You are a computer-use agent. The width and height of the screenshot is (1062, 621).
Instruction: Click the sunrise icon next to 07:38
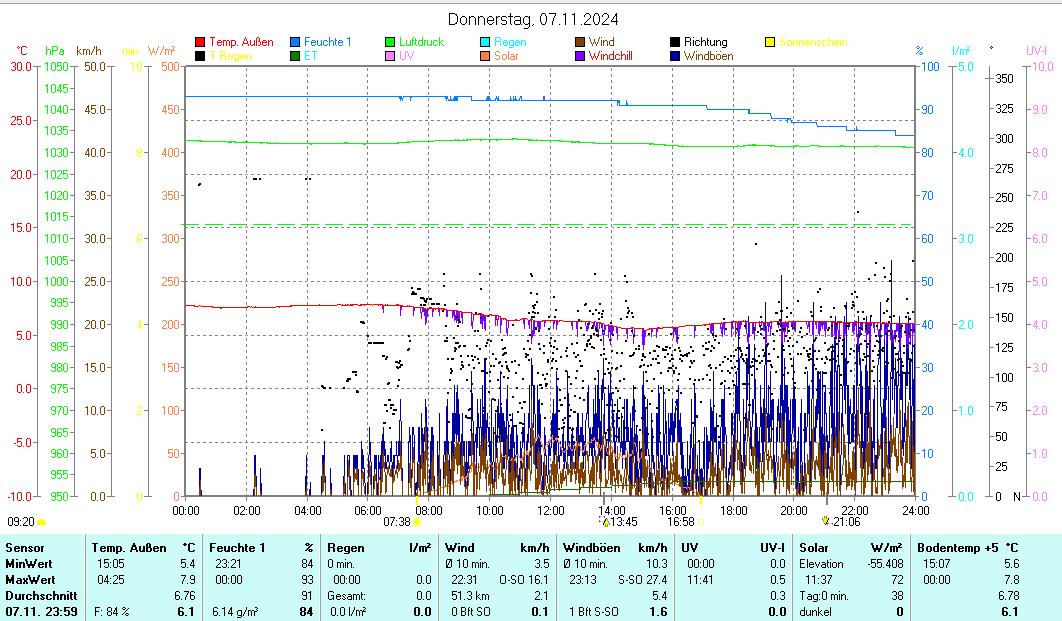coord(417,521)
